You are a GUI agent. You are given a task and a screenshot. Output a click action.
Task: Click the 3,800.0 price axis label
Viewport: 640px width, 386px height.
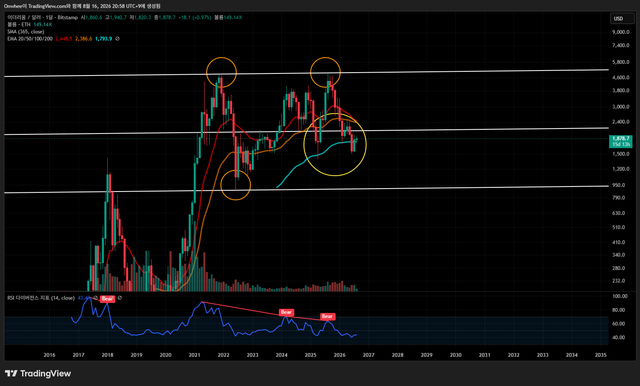coord(620,90)
